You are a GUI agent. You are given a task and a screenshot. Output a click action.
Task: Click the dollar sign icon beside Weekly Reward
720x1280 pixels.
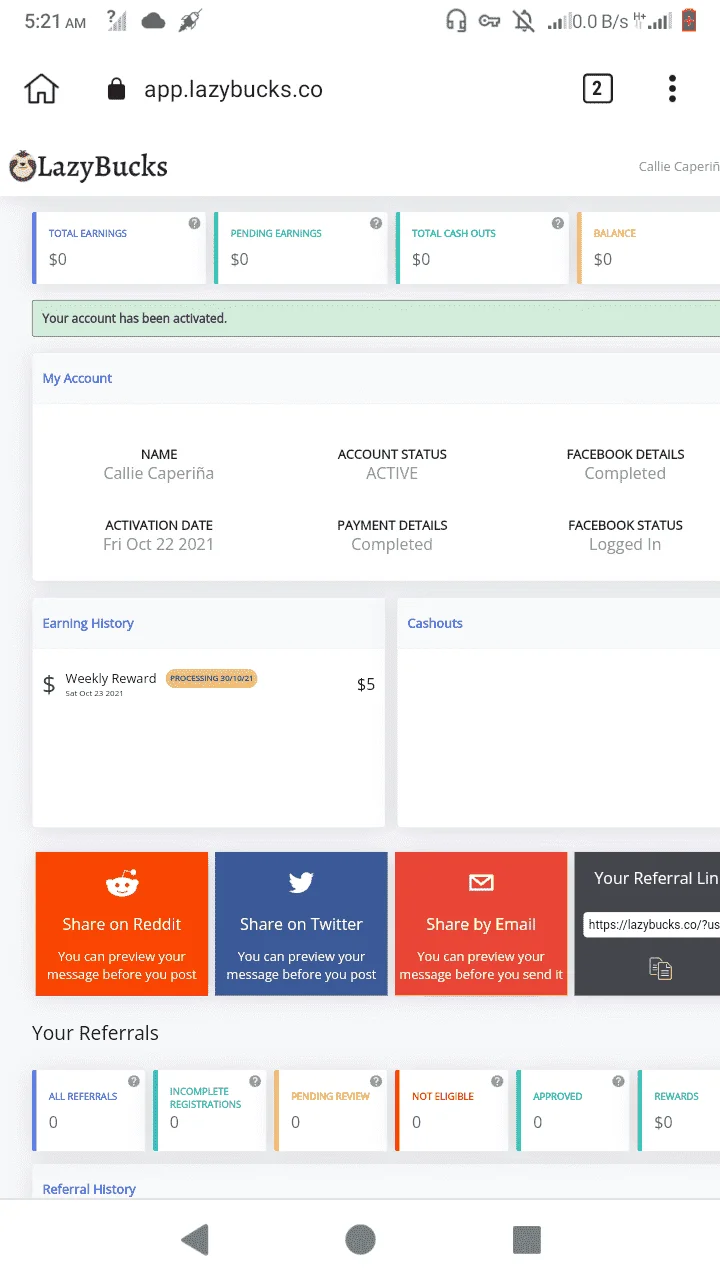49,685
